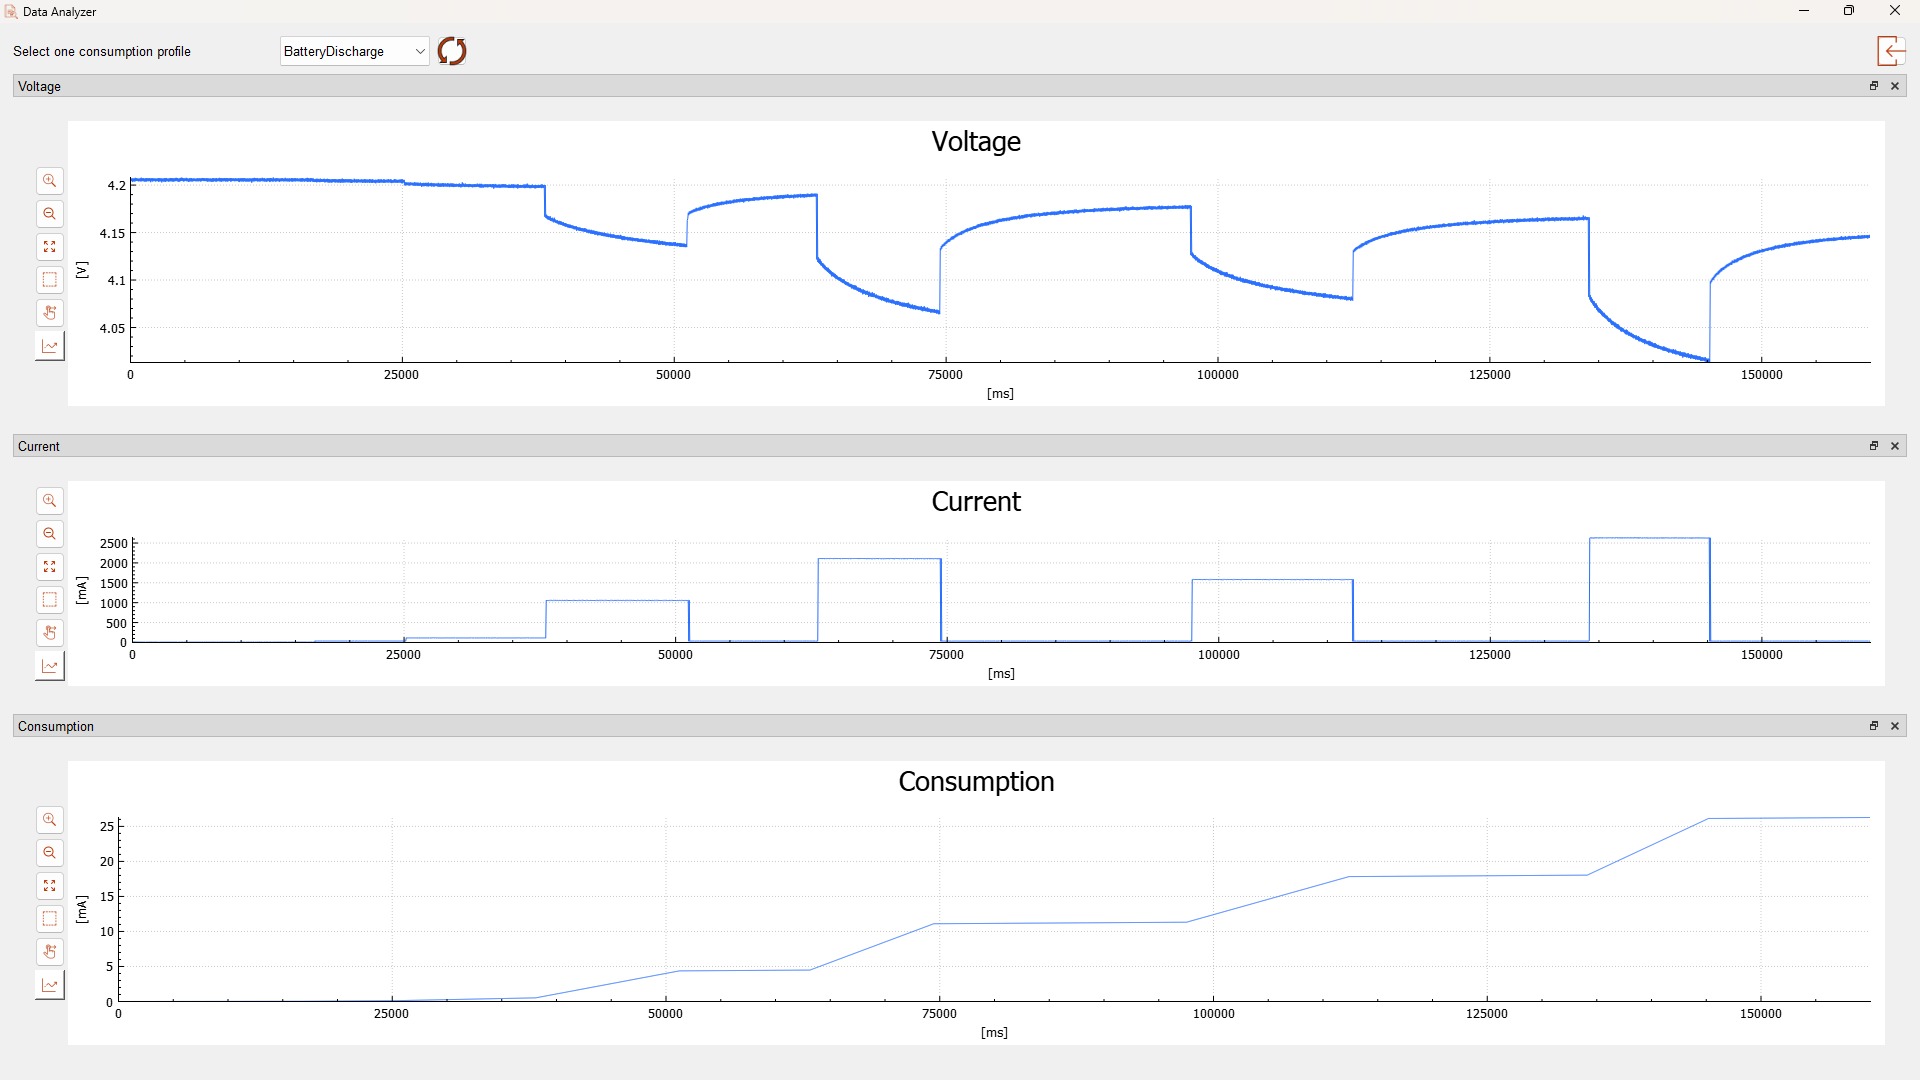Toggle graph line tool on Voltage chart
Viewport: 1920px width, 1080px height.
point(49,346)
